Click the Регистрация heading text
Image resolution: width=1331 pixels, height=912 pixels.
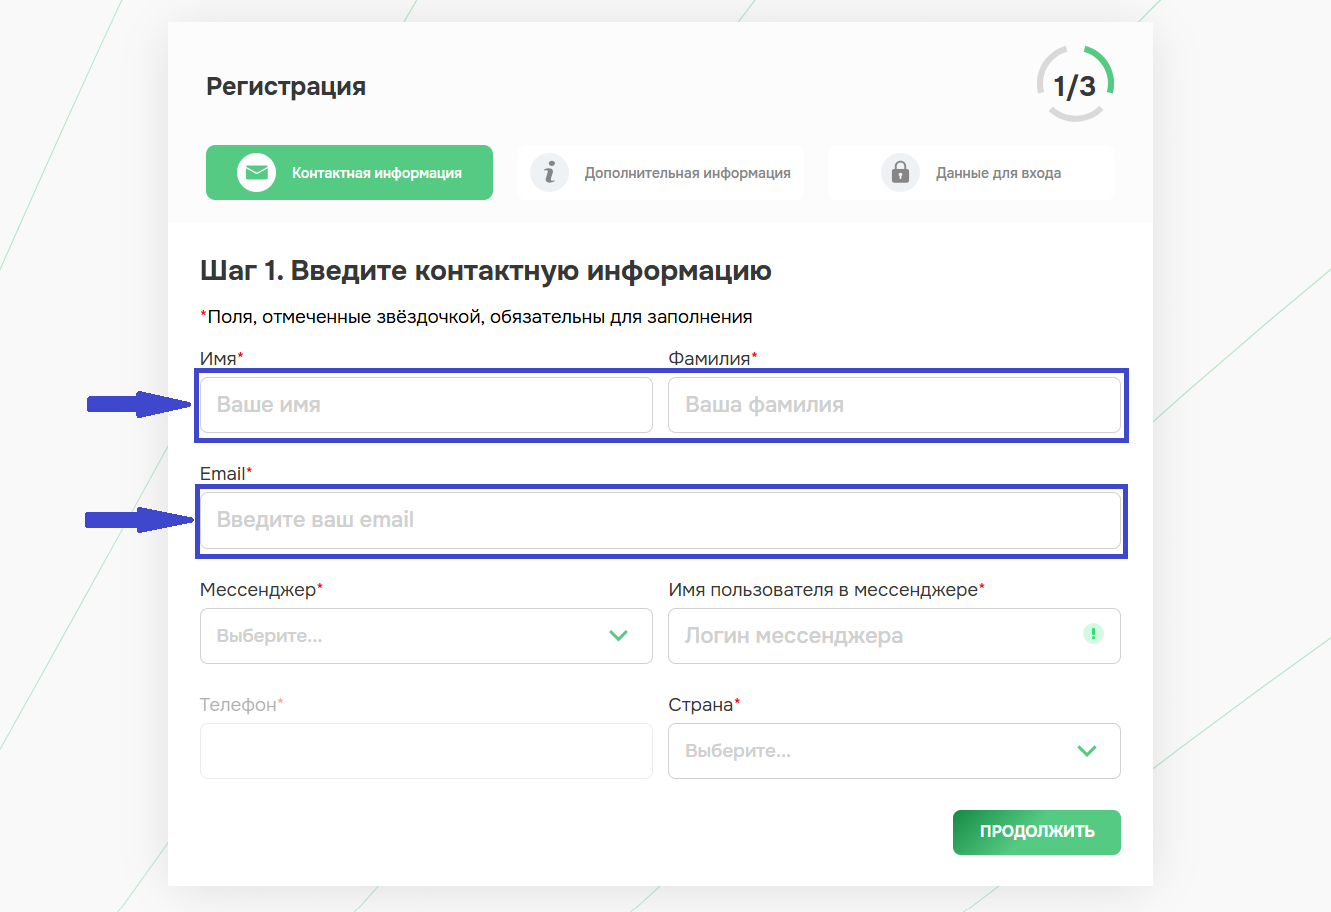coord(286,86)
